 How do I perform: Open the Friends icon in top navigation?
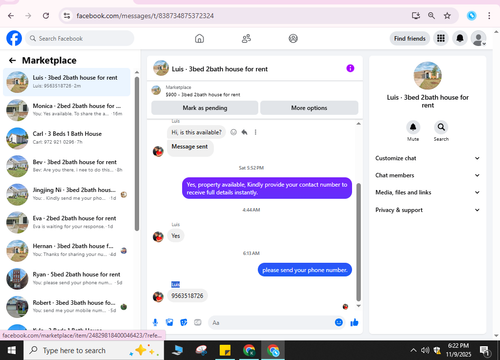point(246,39)
